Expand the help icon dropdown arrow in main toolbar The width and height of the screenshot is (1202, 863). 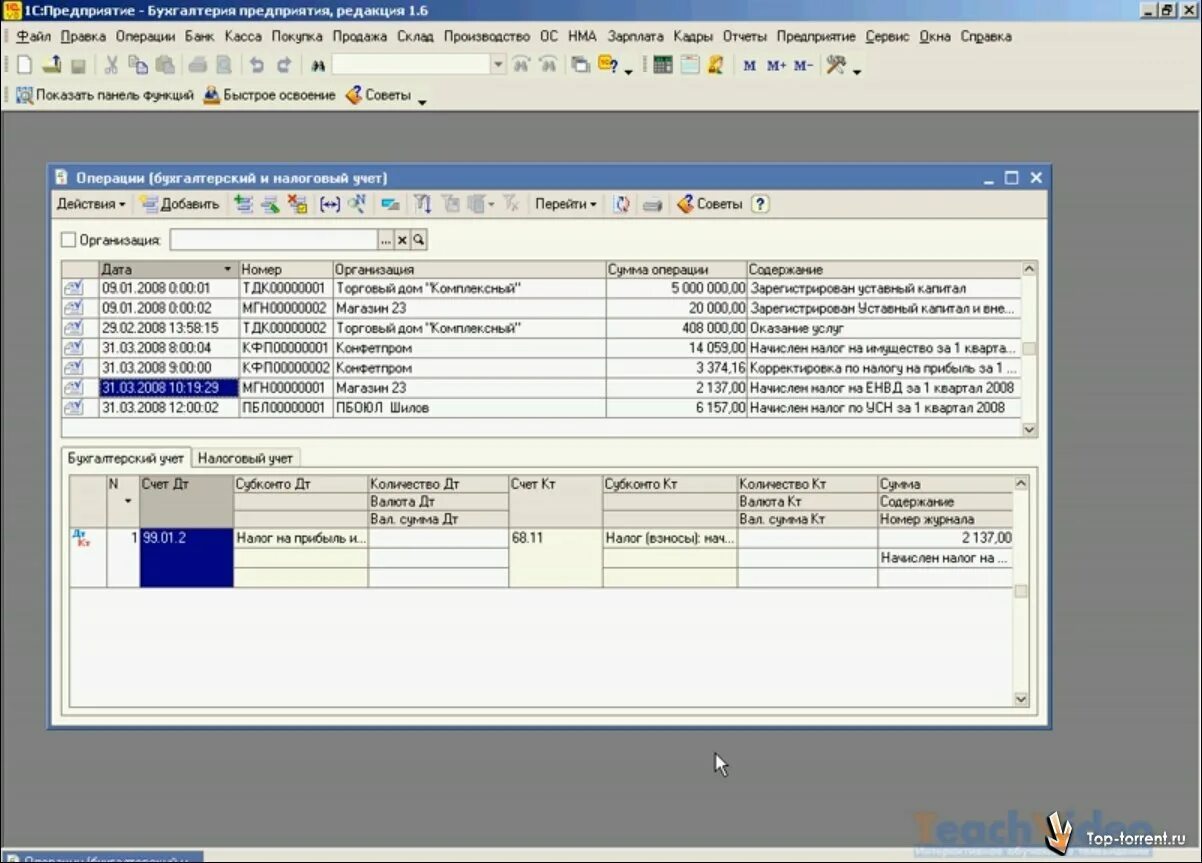628,71
